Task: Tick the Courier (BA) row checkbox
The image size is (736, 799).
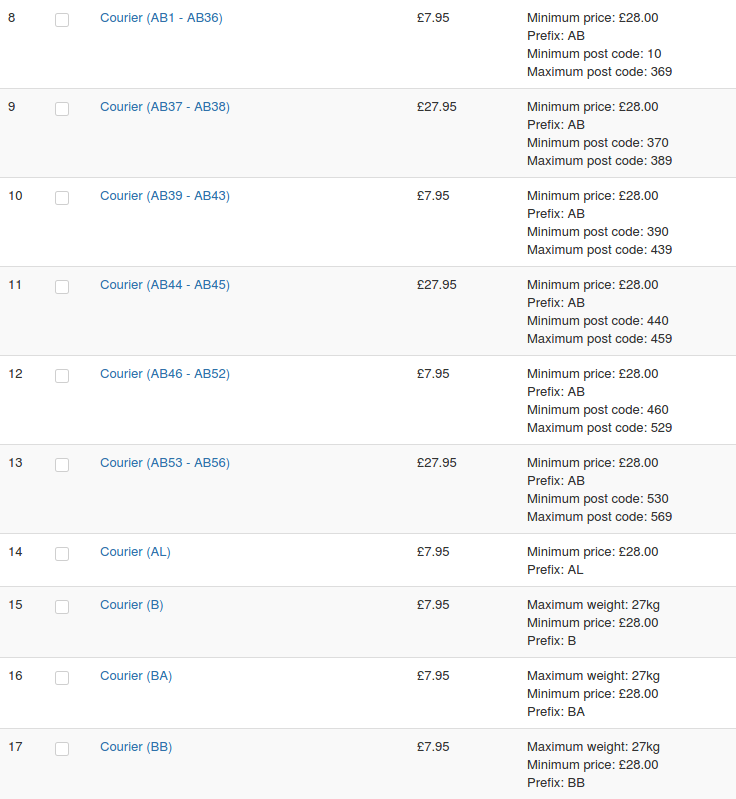Action: point(62,678)
